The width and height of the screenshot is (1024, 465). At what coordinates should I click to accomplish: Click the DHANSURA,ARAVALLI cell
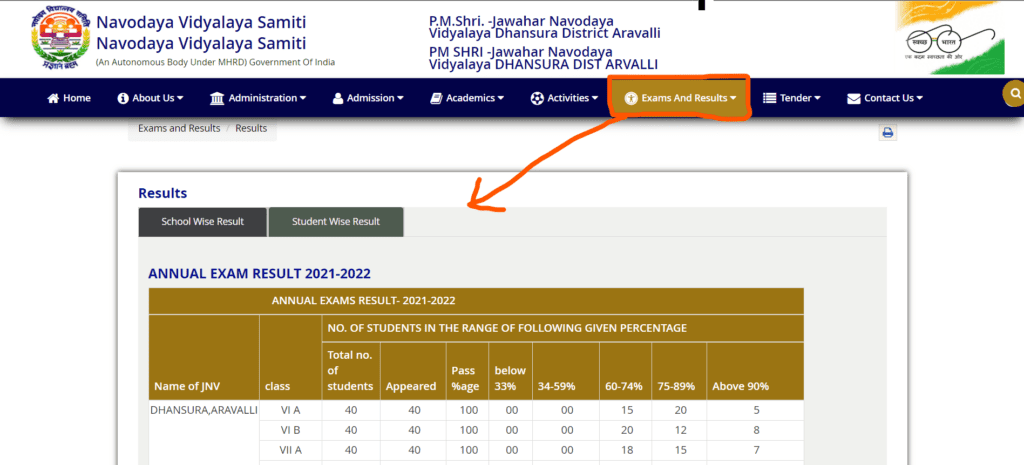[204, 410]
